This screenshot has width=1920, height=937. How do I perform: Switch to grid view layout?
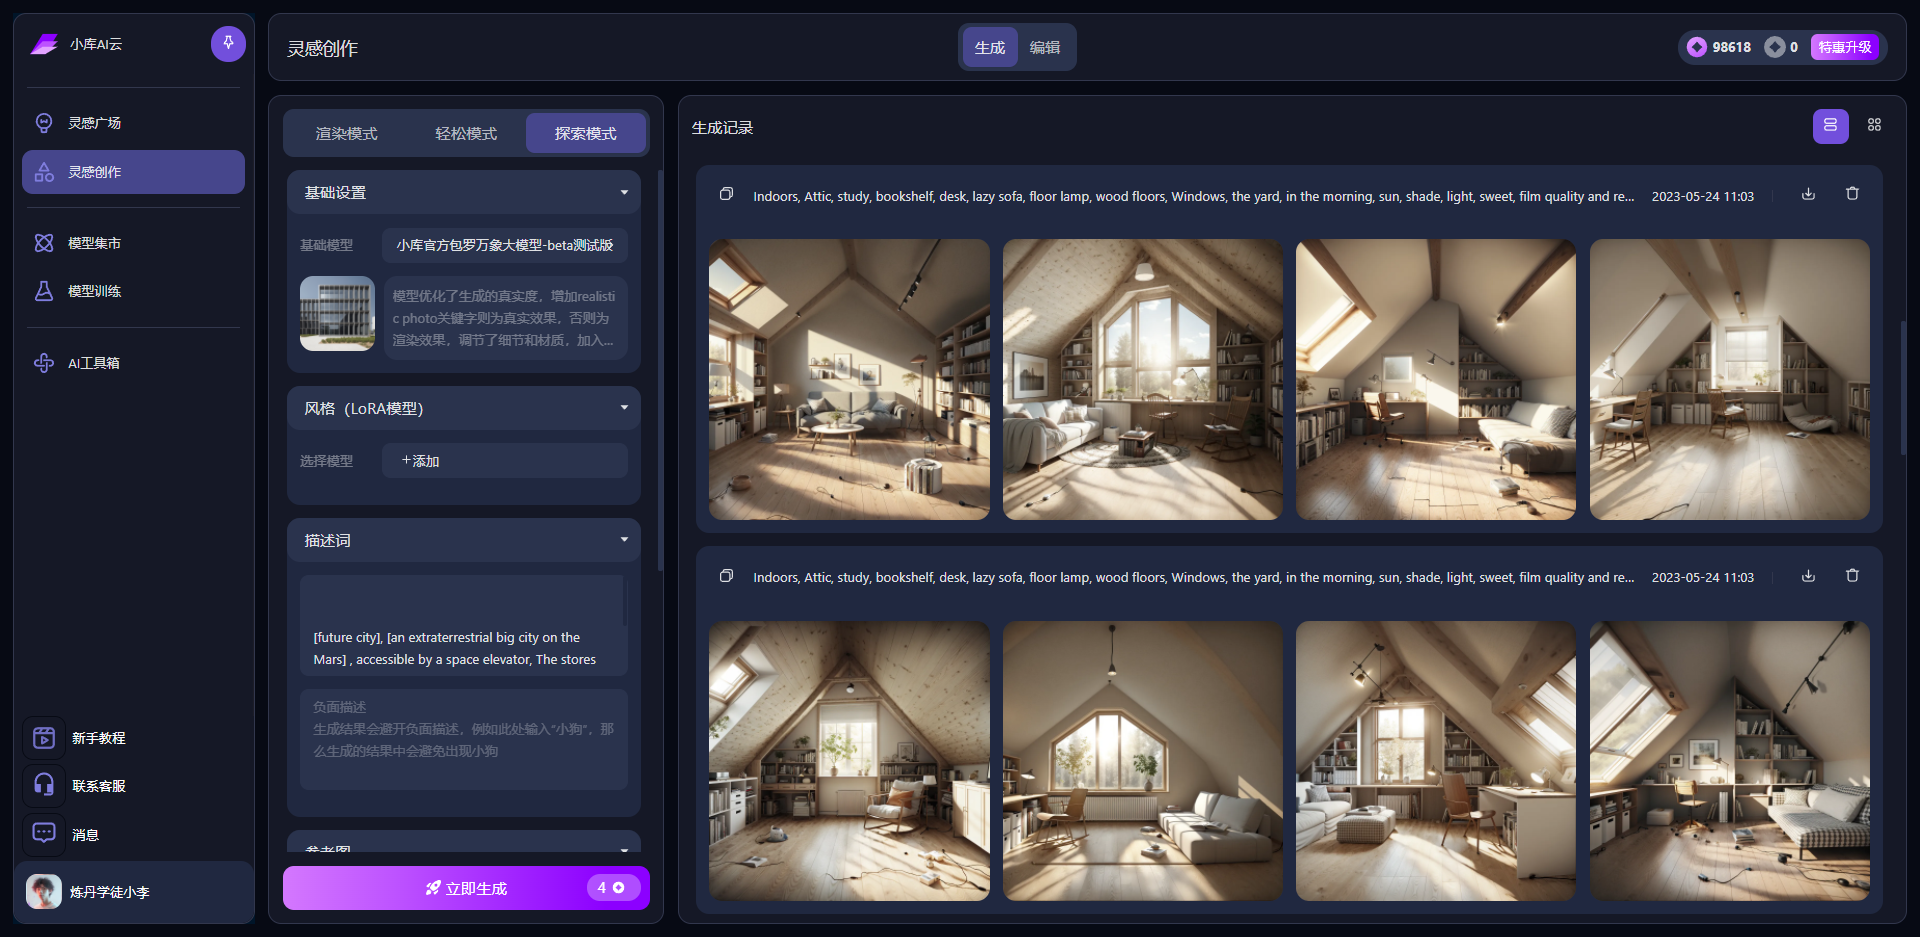tap(1874, 126)
